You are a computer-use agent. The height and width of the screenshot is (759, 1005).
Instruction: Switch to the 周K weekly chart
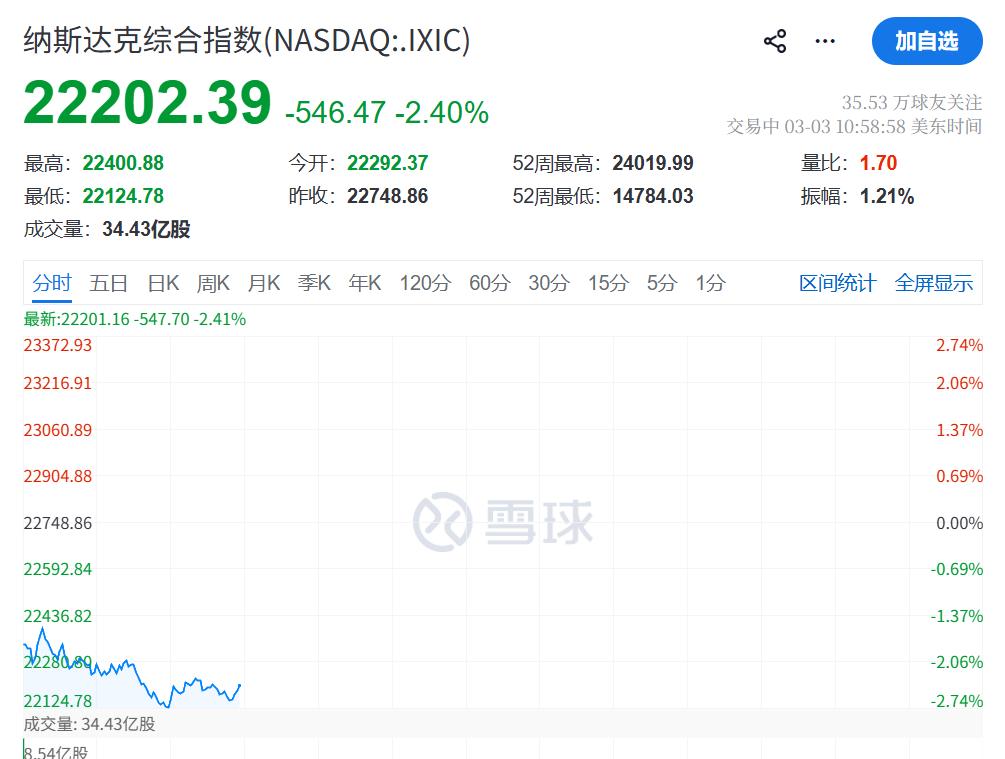click(213, 283)
